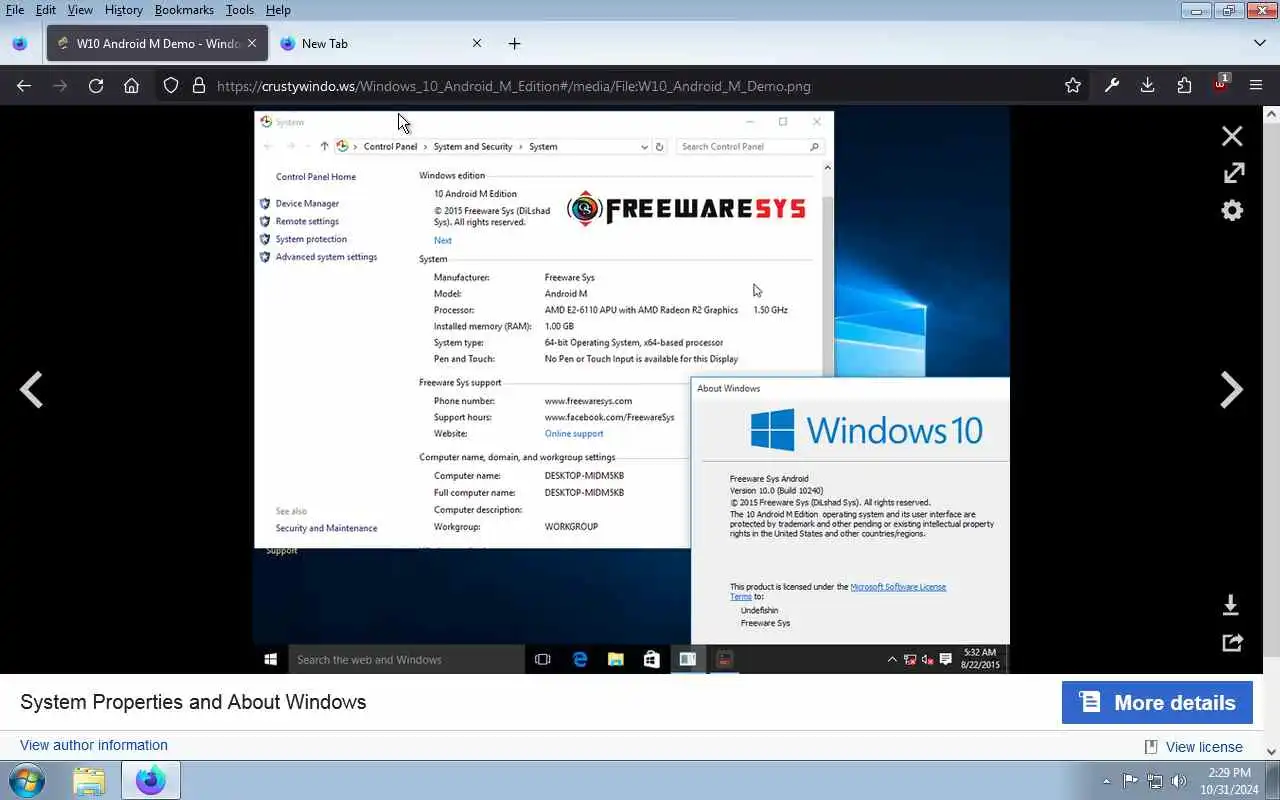The image size is (1280, 800).
Task: Open the downloads panel
Action: click(x=1148, y=86)
